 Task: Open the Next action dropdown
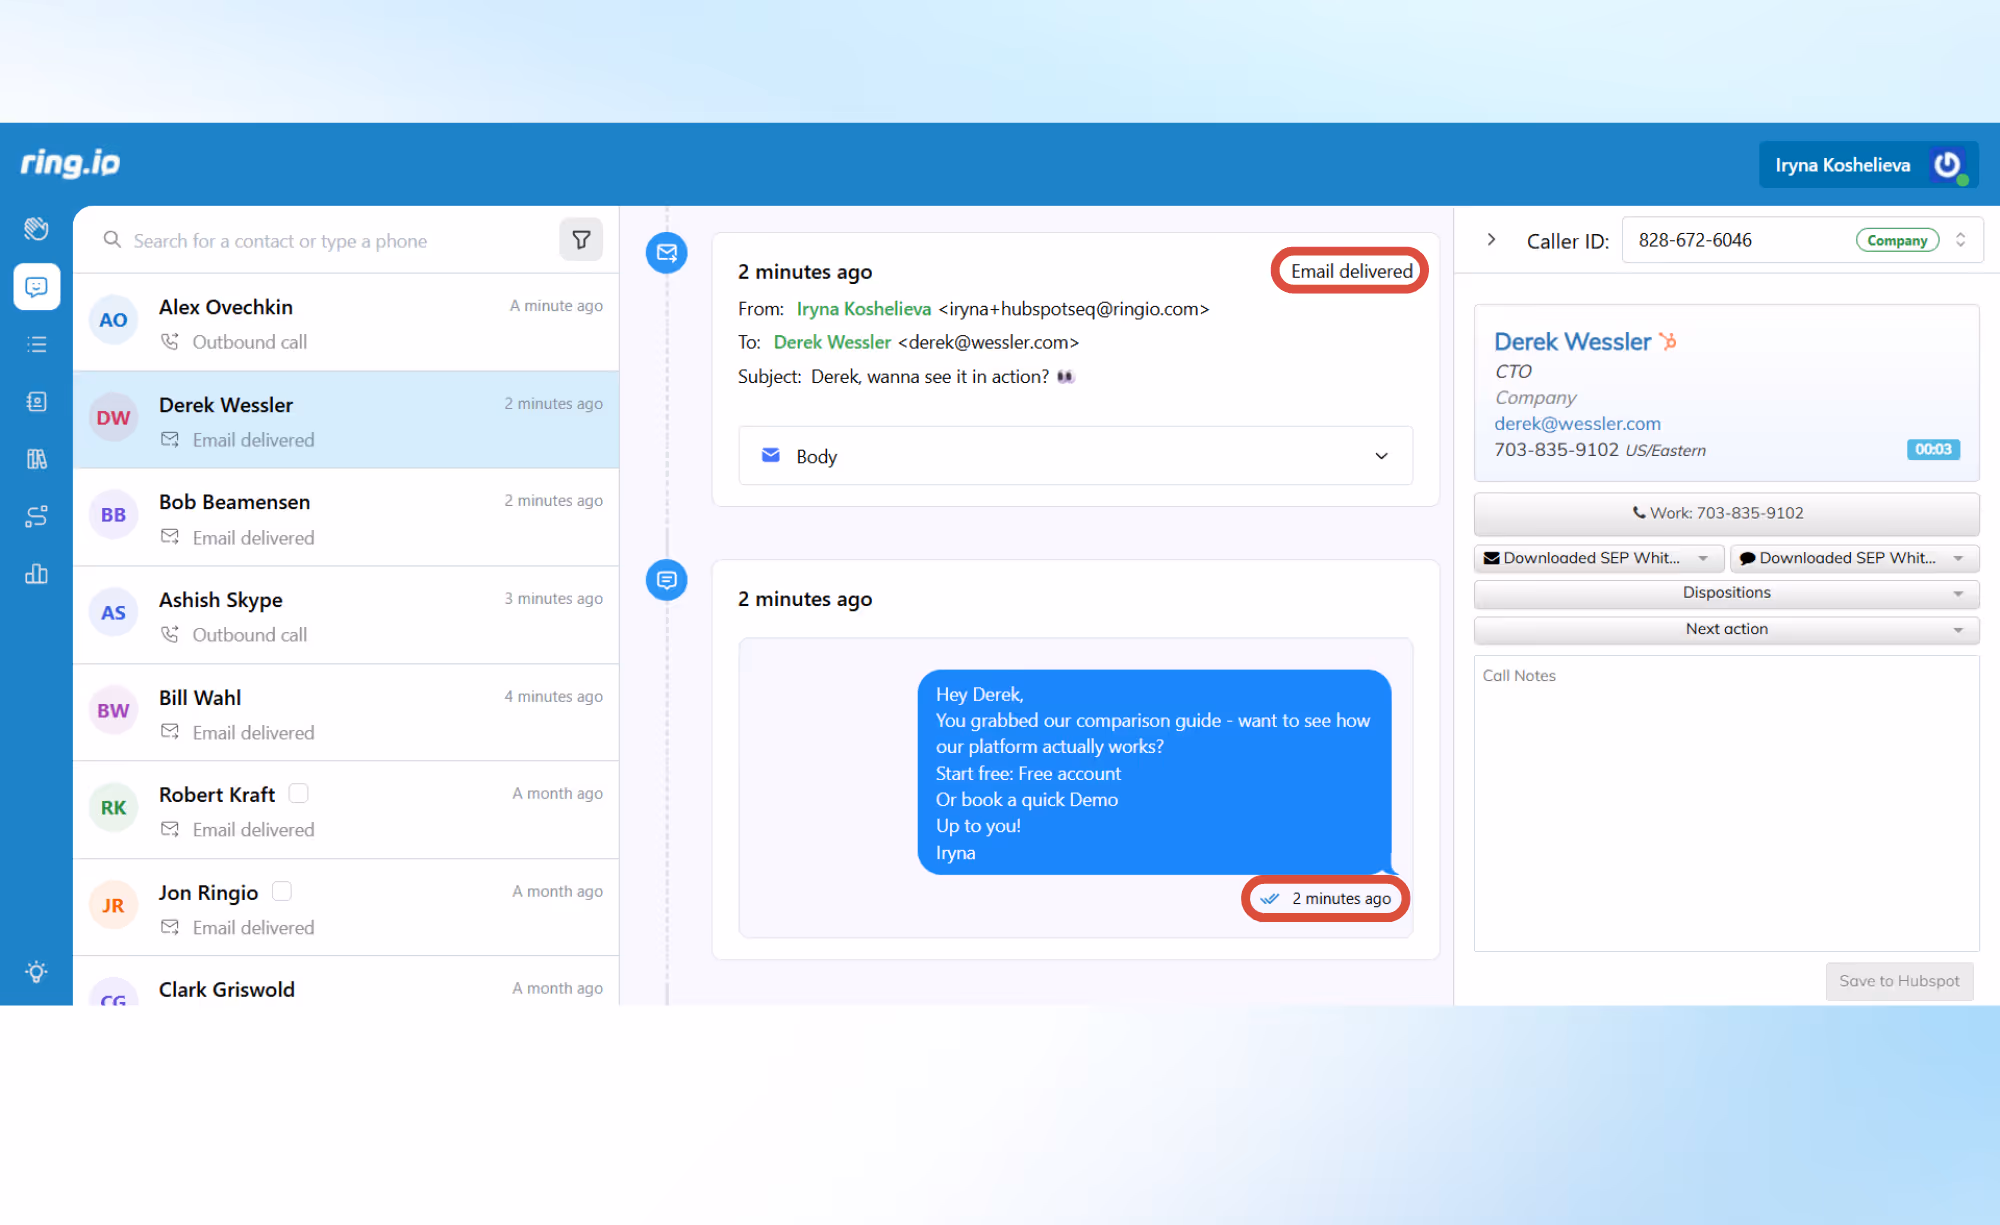click(1726, 629)
